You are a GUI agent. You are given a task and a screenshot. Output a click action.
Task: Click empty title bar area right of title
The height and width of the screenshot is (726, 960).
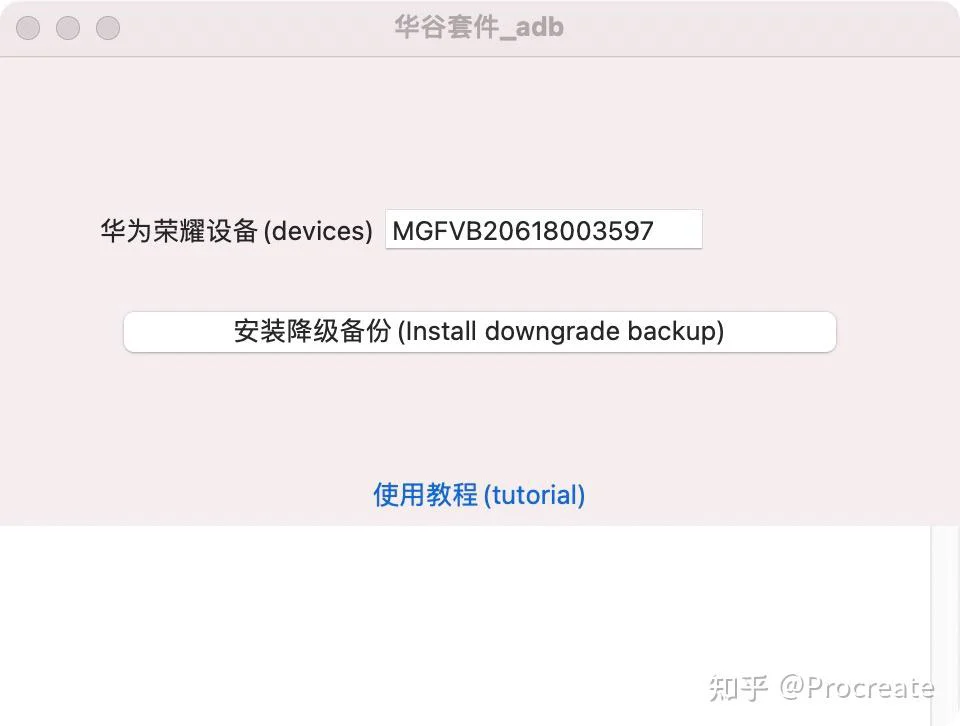(x=759, y=28)
